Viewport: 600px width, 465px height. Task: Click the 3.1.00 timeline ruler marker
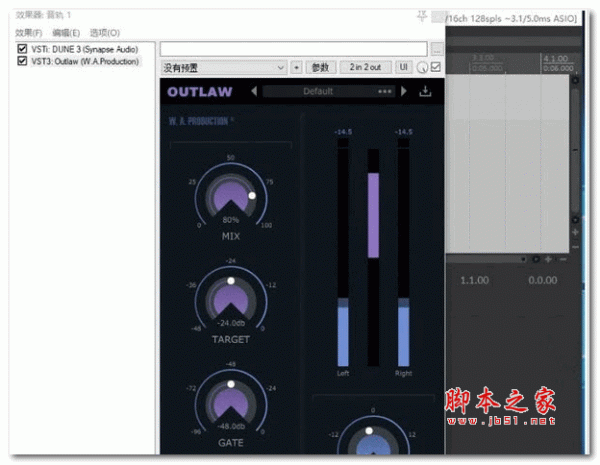(x=484, y=58)
